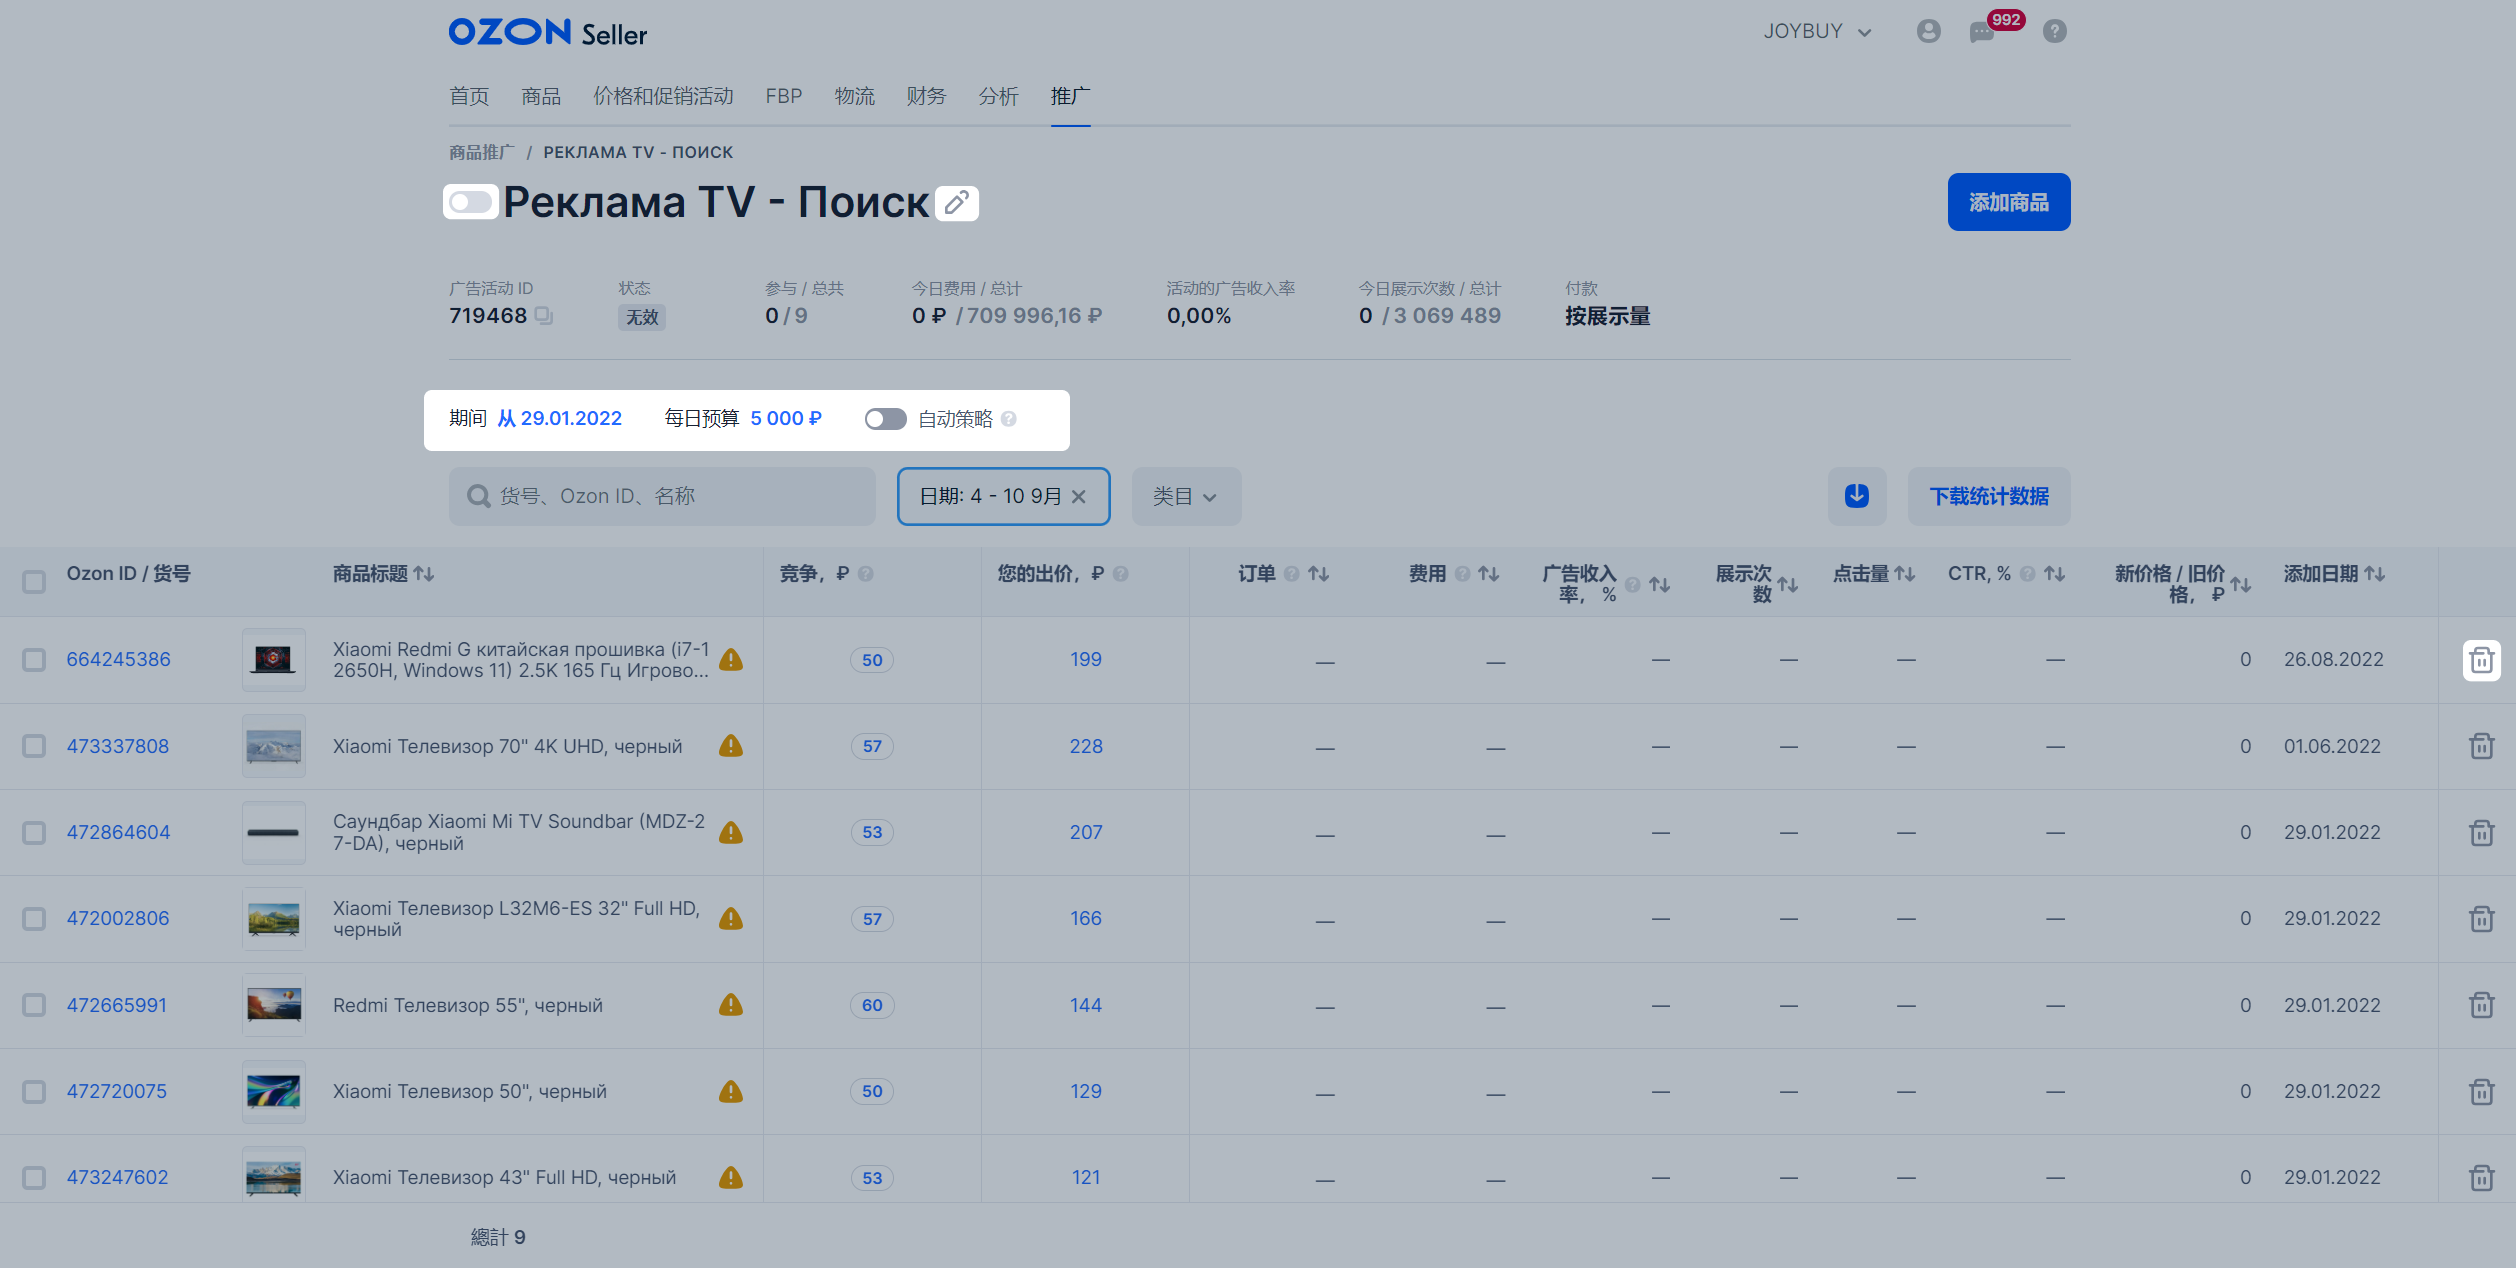Click warning icon for Redmi Телевизор 55" row

point(731,1005)
